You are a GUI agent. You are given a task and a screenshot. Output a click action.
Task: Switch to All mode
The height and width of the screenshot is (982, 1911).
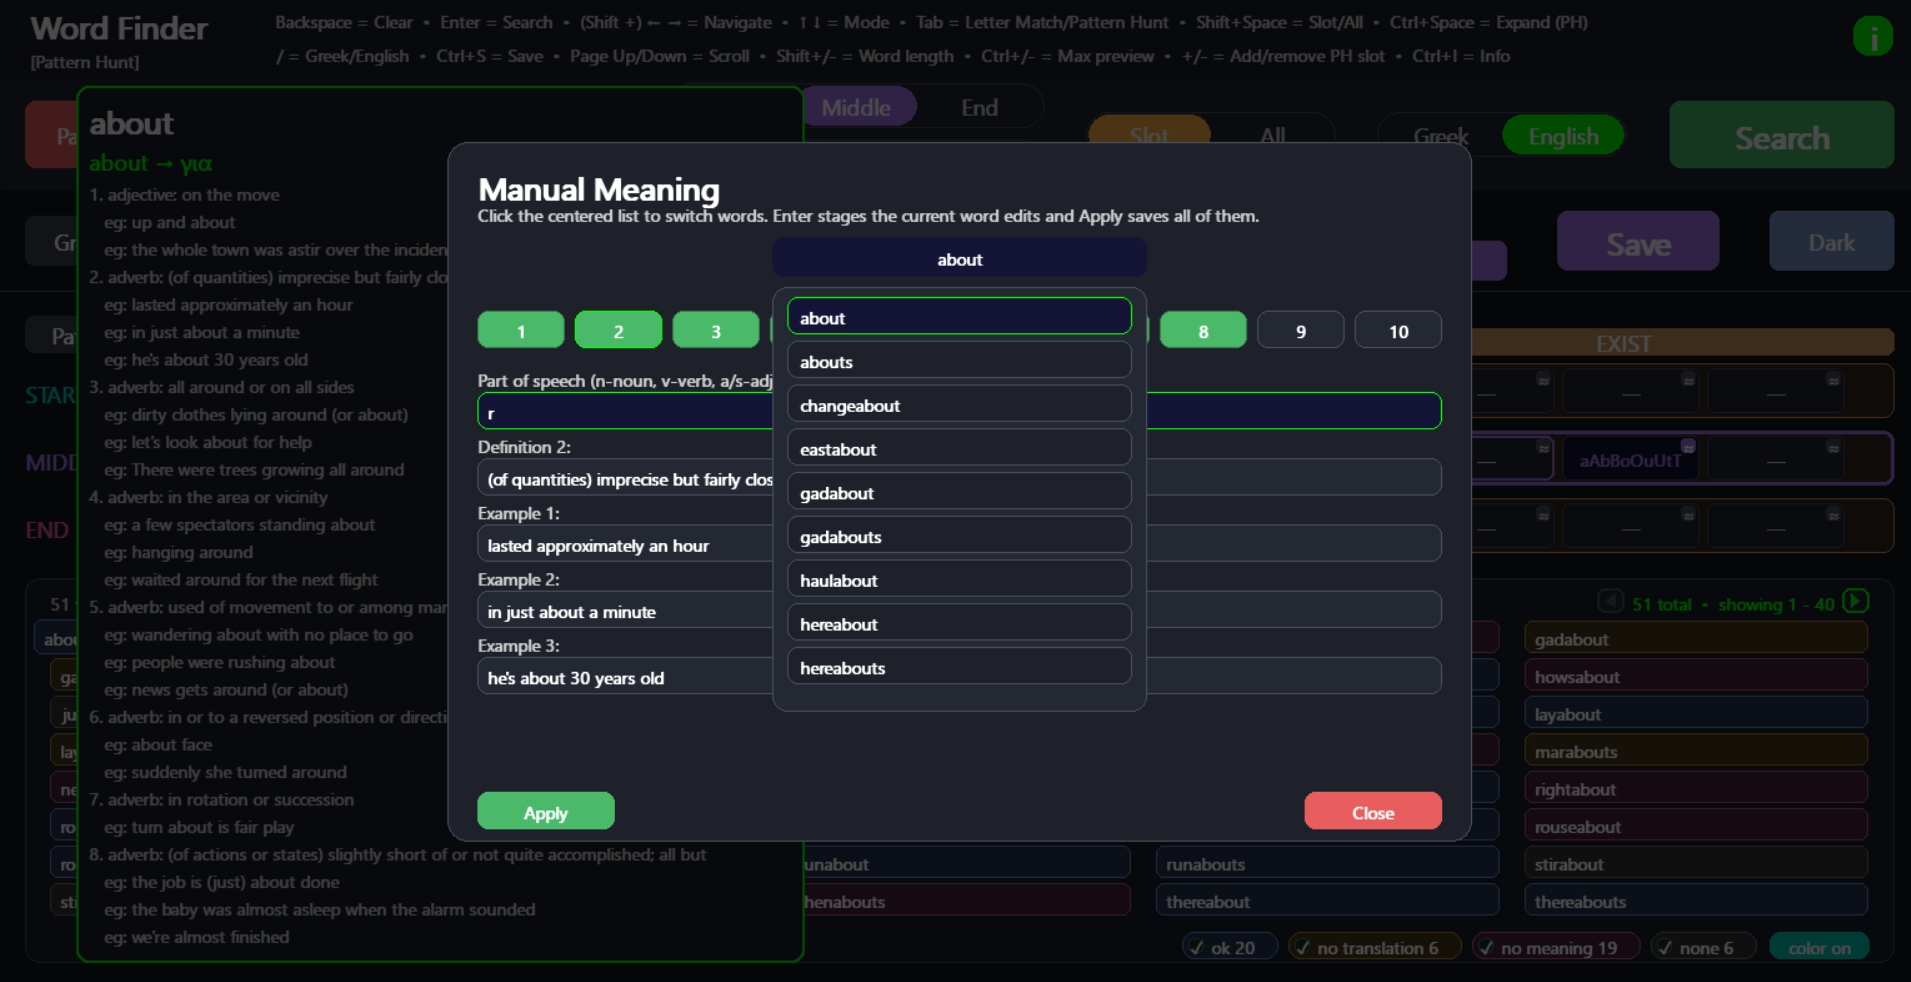pyautogui.click(x=1273, y=135)
